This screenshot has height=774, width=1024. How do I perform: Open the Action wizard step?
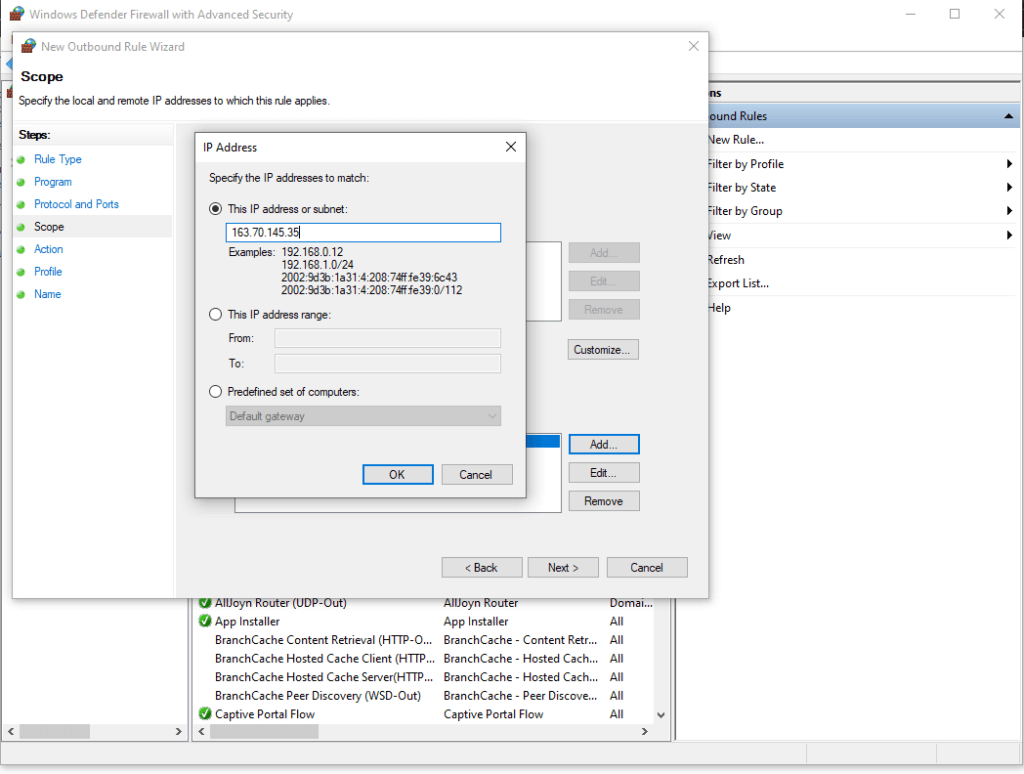point(48,249)
